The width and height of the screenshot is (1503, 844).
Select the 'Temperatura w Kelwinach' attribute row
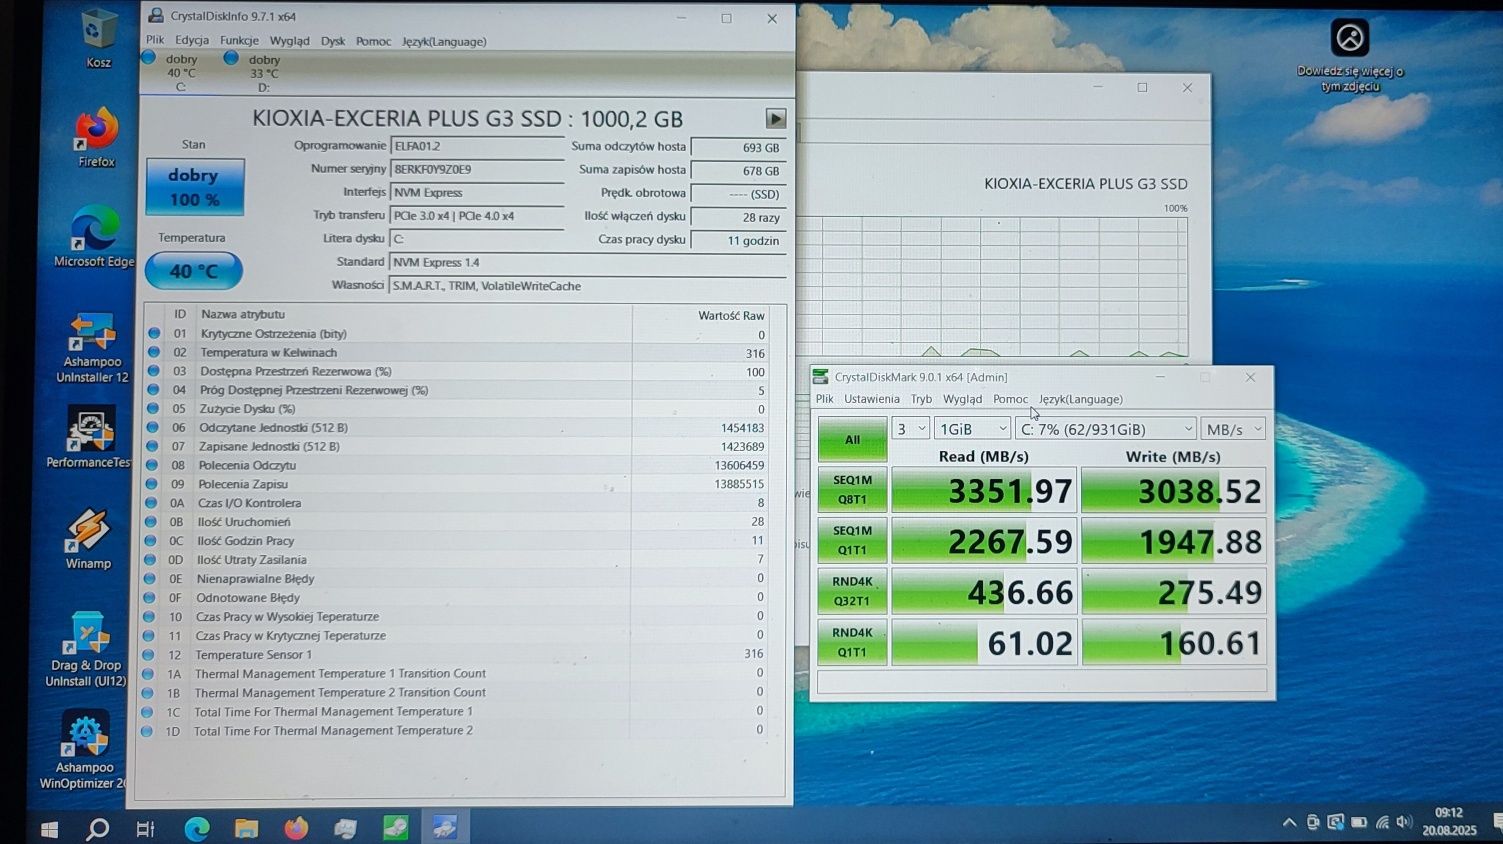(x=456, y=353)
